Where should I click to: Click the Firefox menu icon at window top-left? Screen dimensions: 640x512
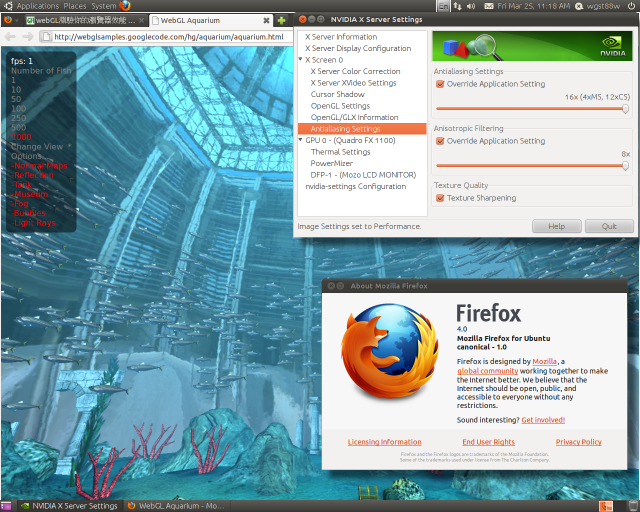click(8, 20)
